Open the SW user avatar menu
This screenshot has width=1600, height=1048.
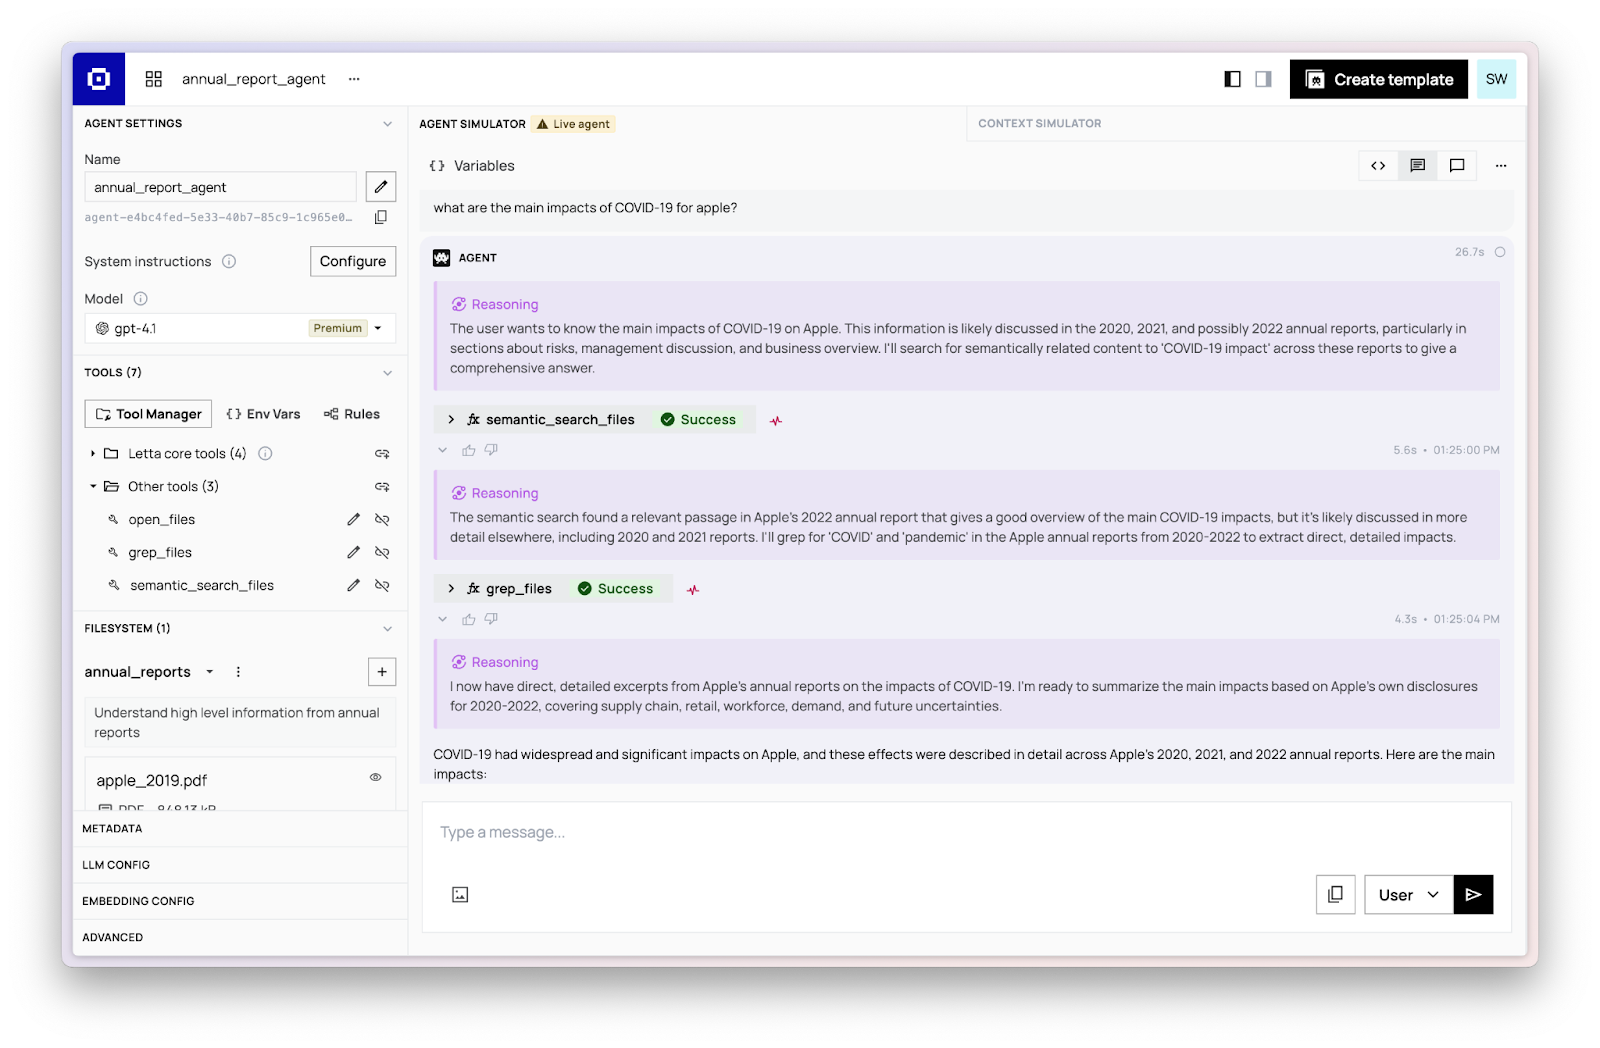1496,79
